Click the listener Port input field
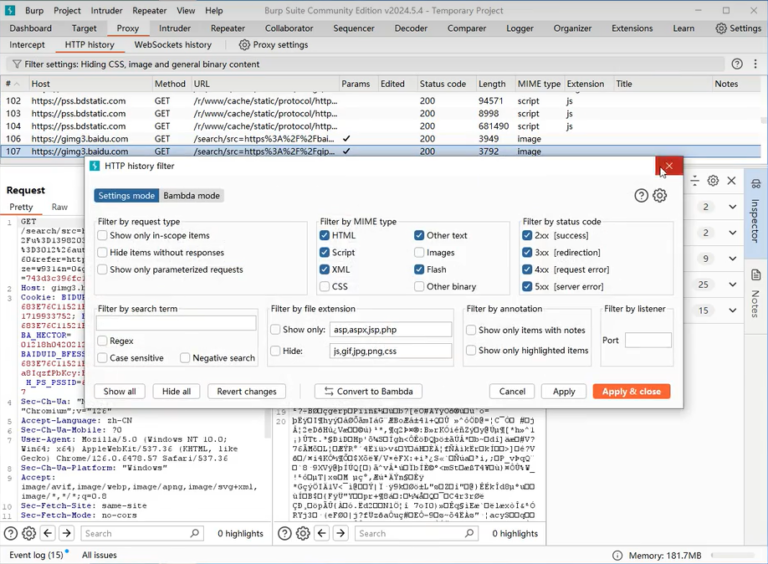The image size is (768, 564). tap(648, 340)
